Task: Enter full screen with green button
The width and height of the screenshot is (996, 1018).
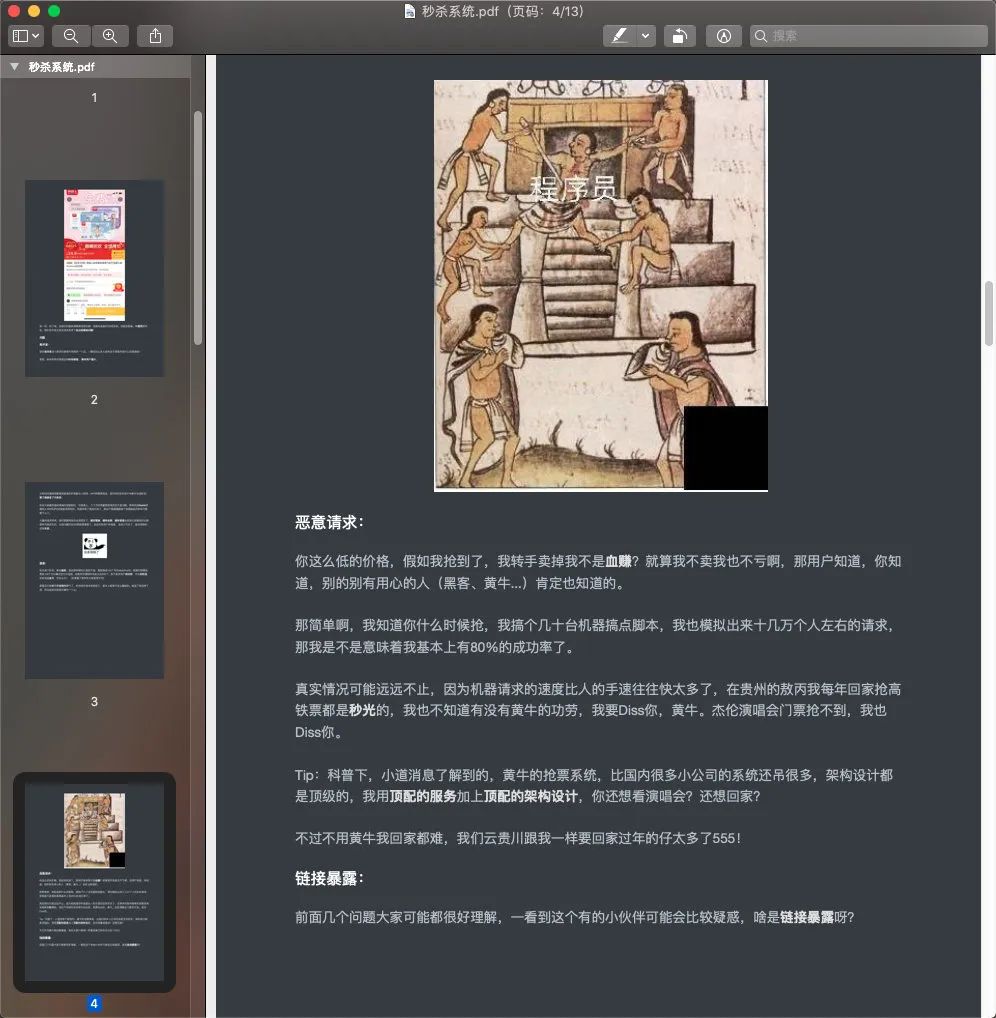Action: tap(54, 11)
